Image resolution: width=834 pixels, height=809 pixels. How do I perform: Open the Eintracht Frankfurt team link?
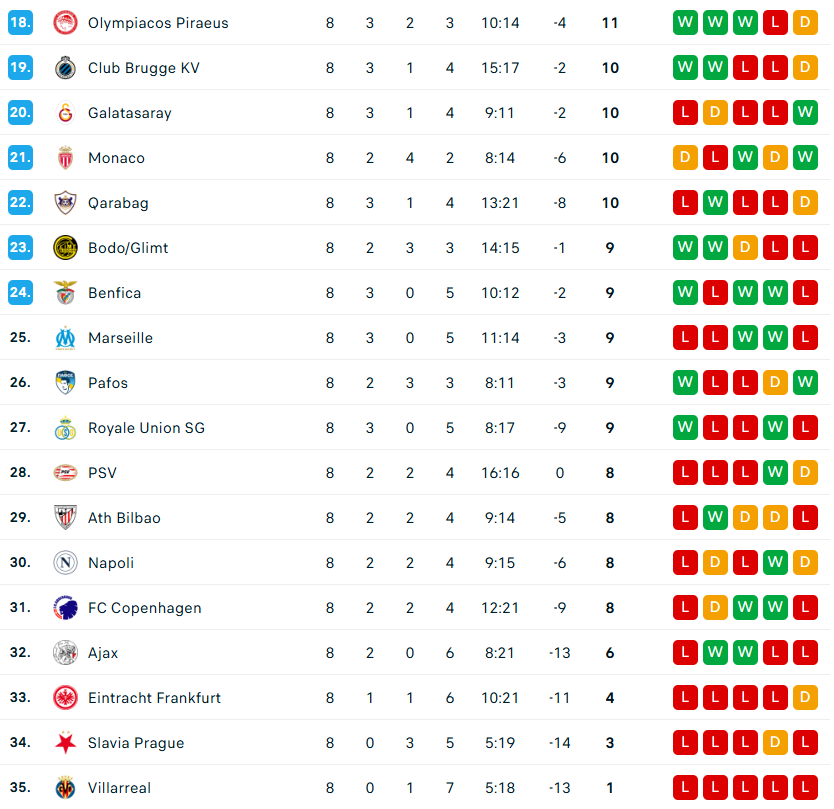tap(154, 698)
